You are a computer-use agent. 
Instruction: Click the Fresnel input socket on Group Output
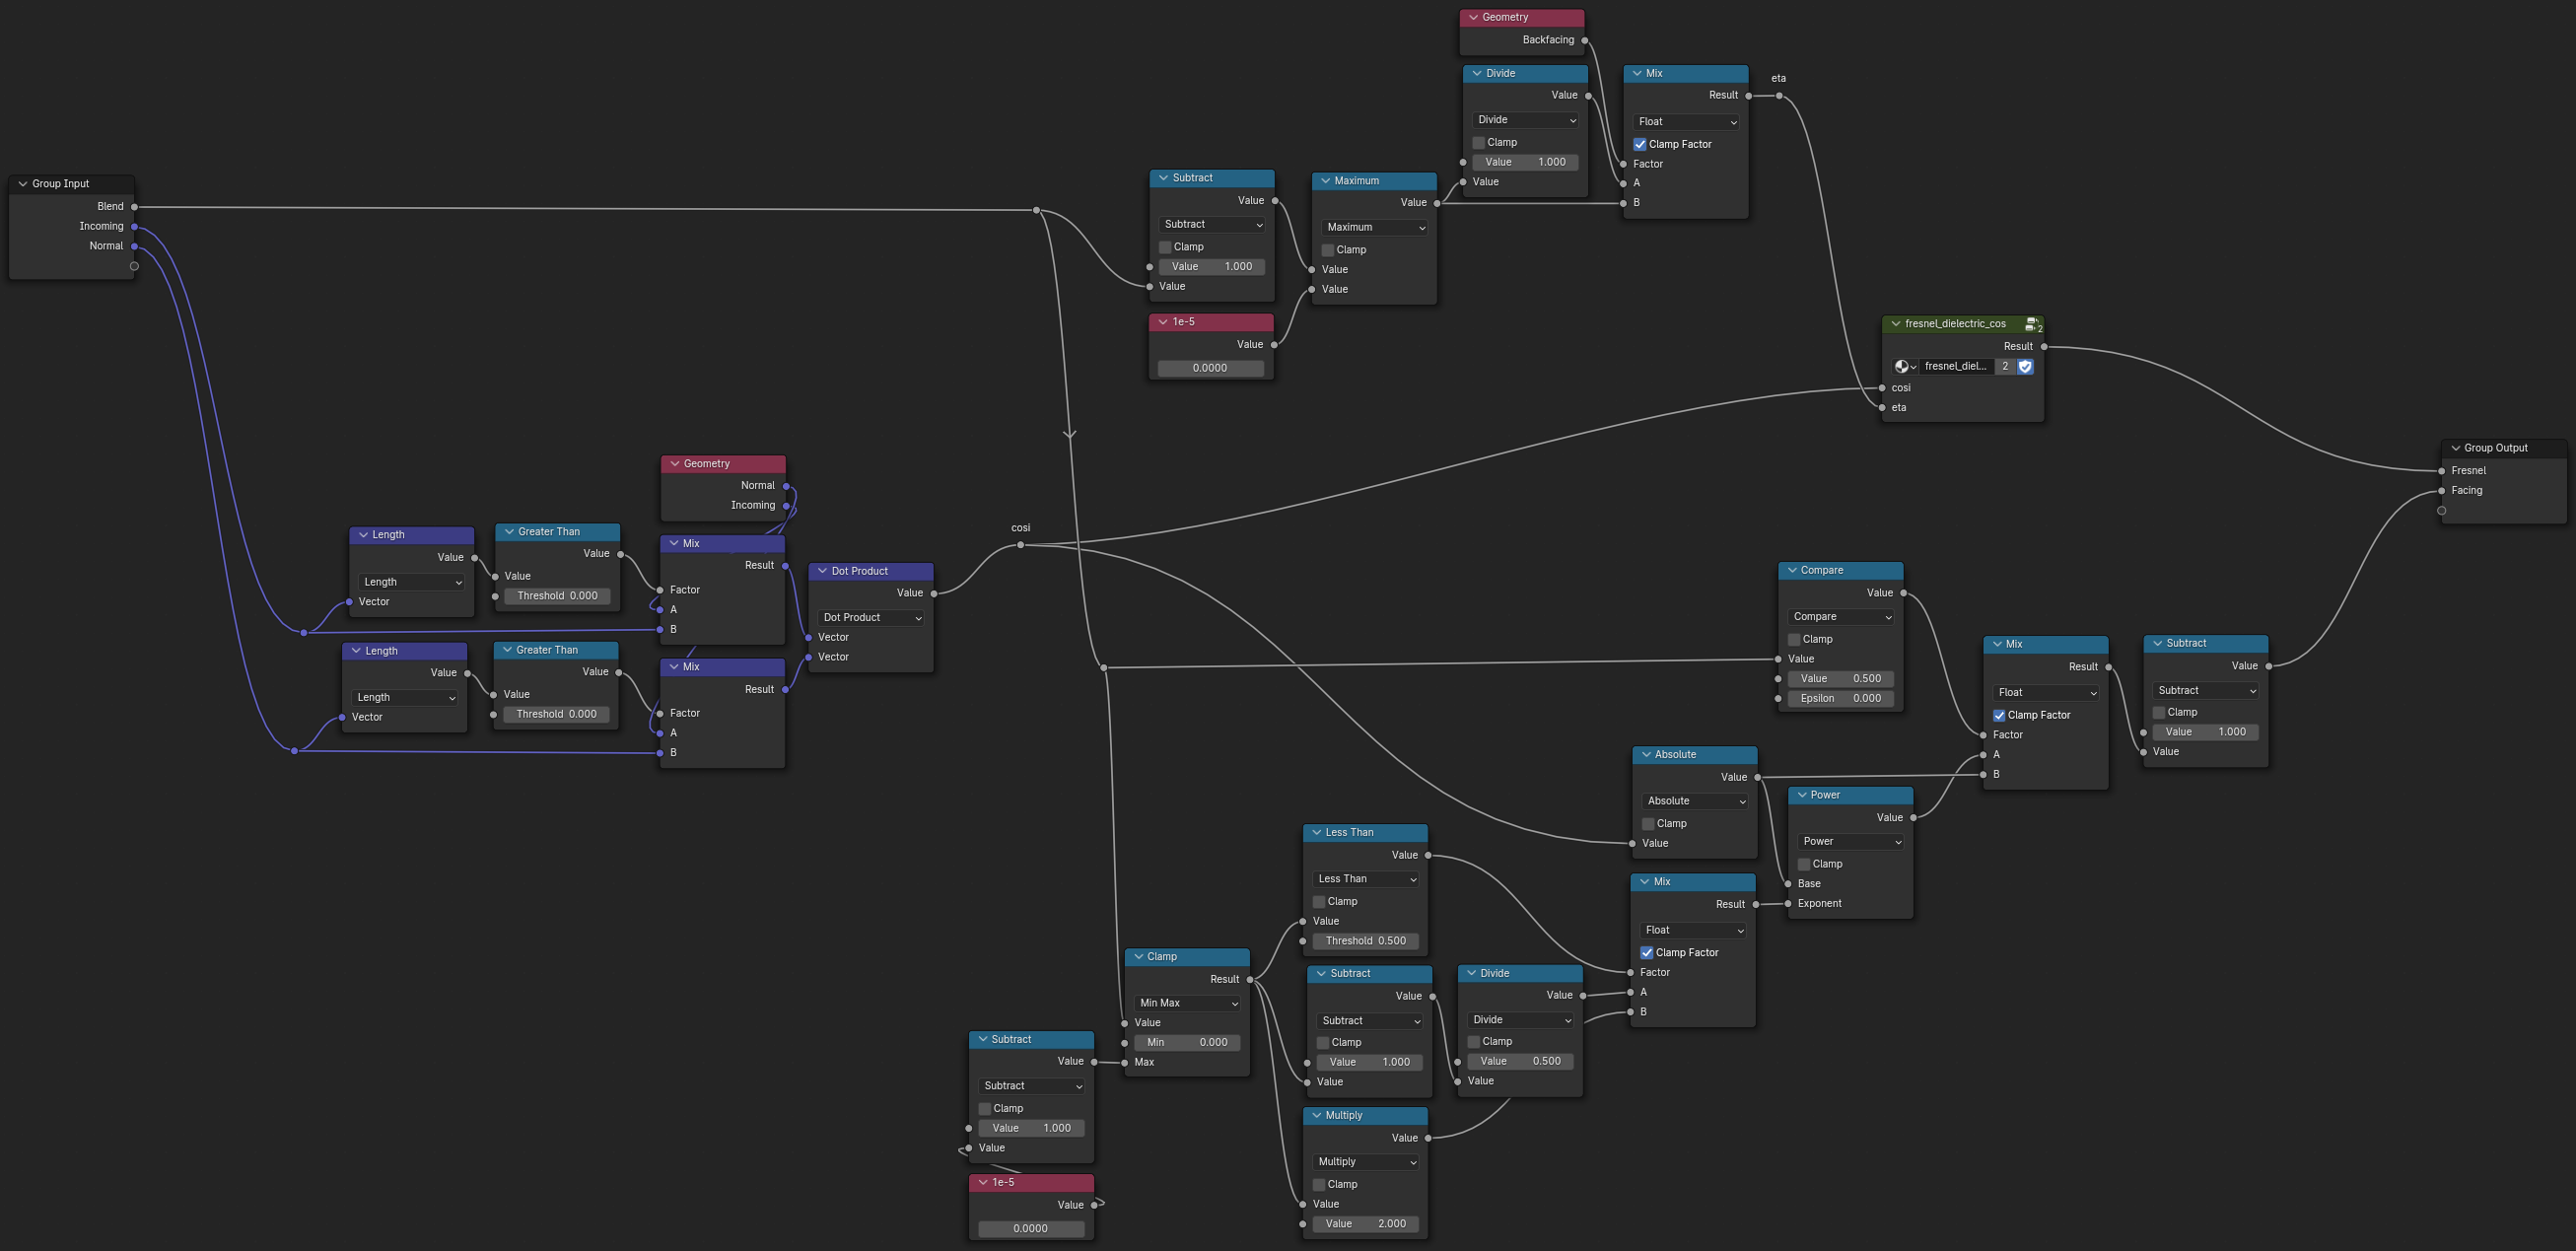click(x=2442, y=471)
